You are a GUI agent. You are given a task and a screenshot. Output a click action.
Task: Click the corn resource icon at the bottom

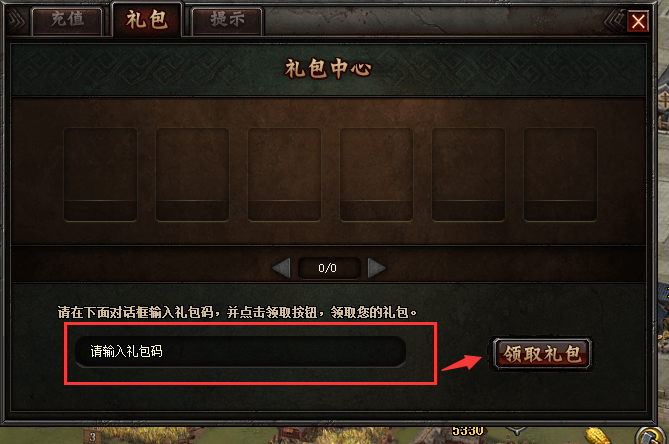597,436
